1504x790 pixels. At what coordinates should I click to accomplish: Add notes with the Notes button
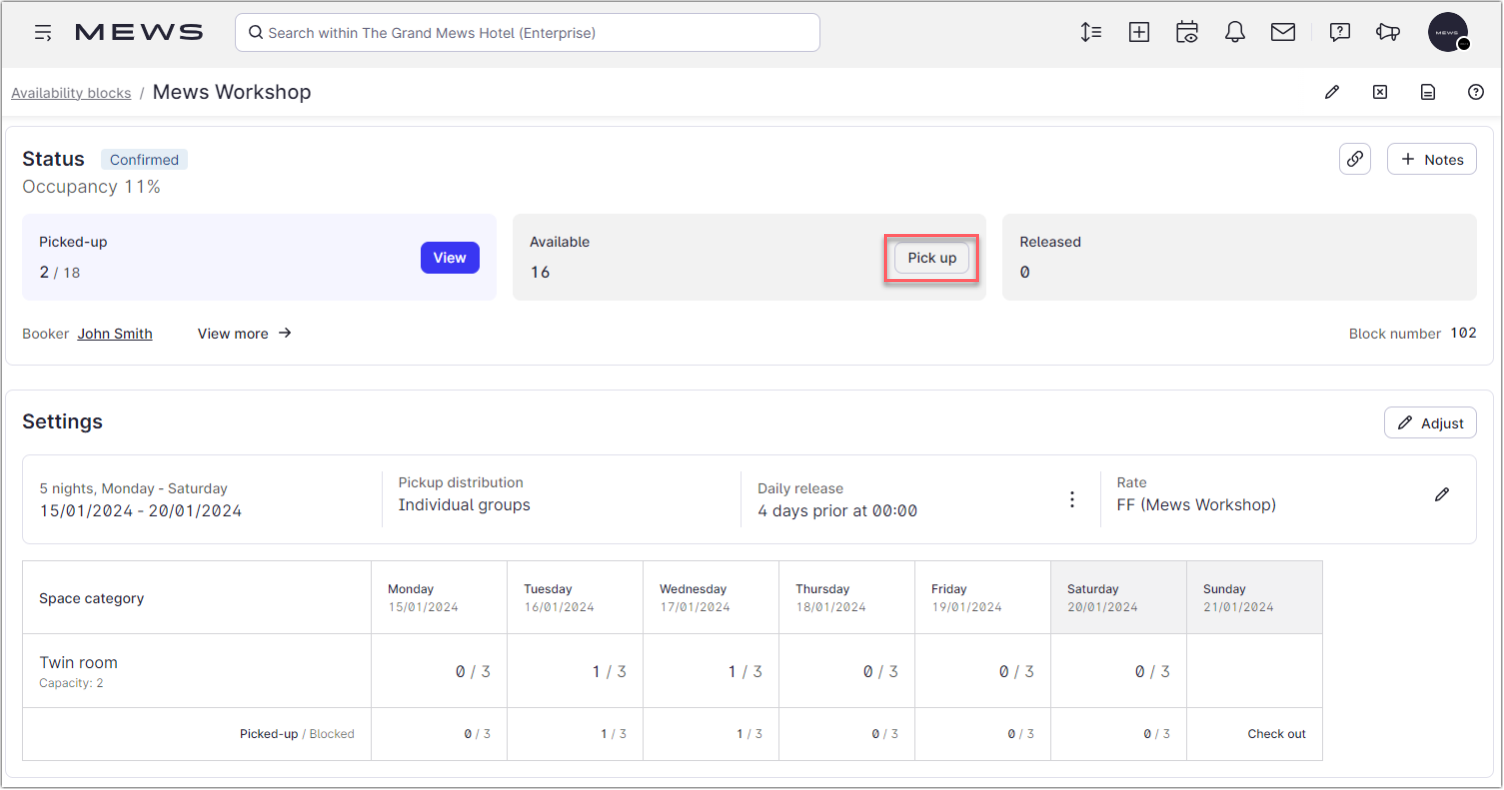(1432, 159)
